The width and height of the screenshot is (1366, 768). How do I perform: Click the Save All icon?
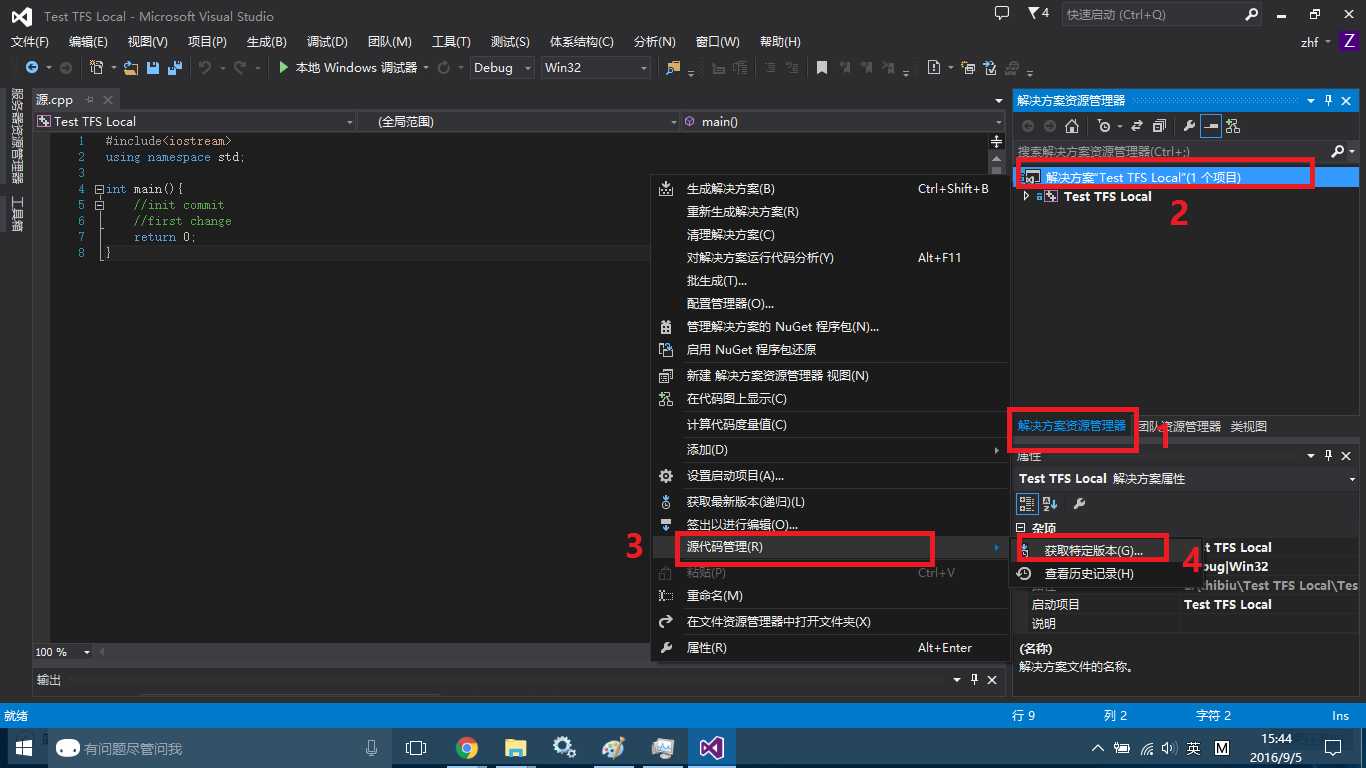pos(174,68)
